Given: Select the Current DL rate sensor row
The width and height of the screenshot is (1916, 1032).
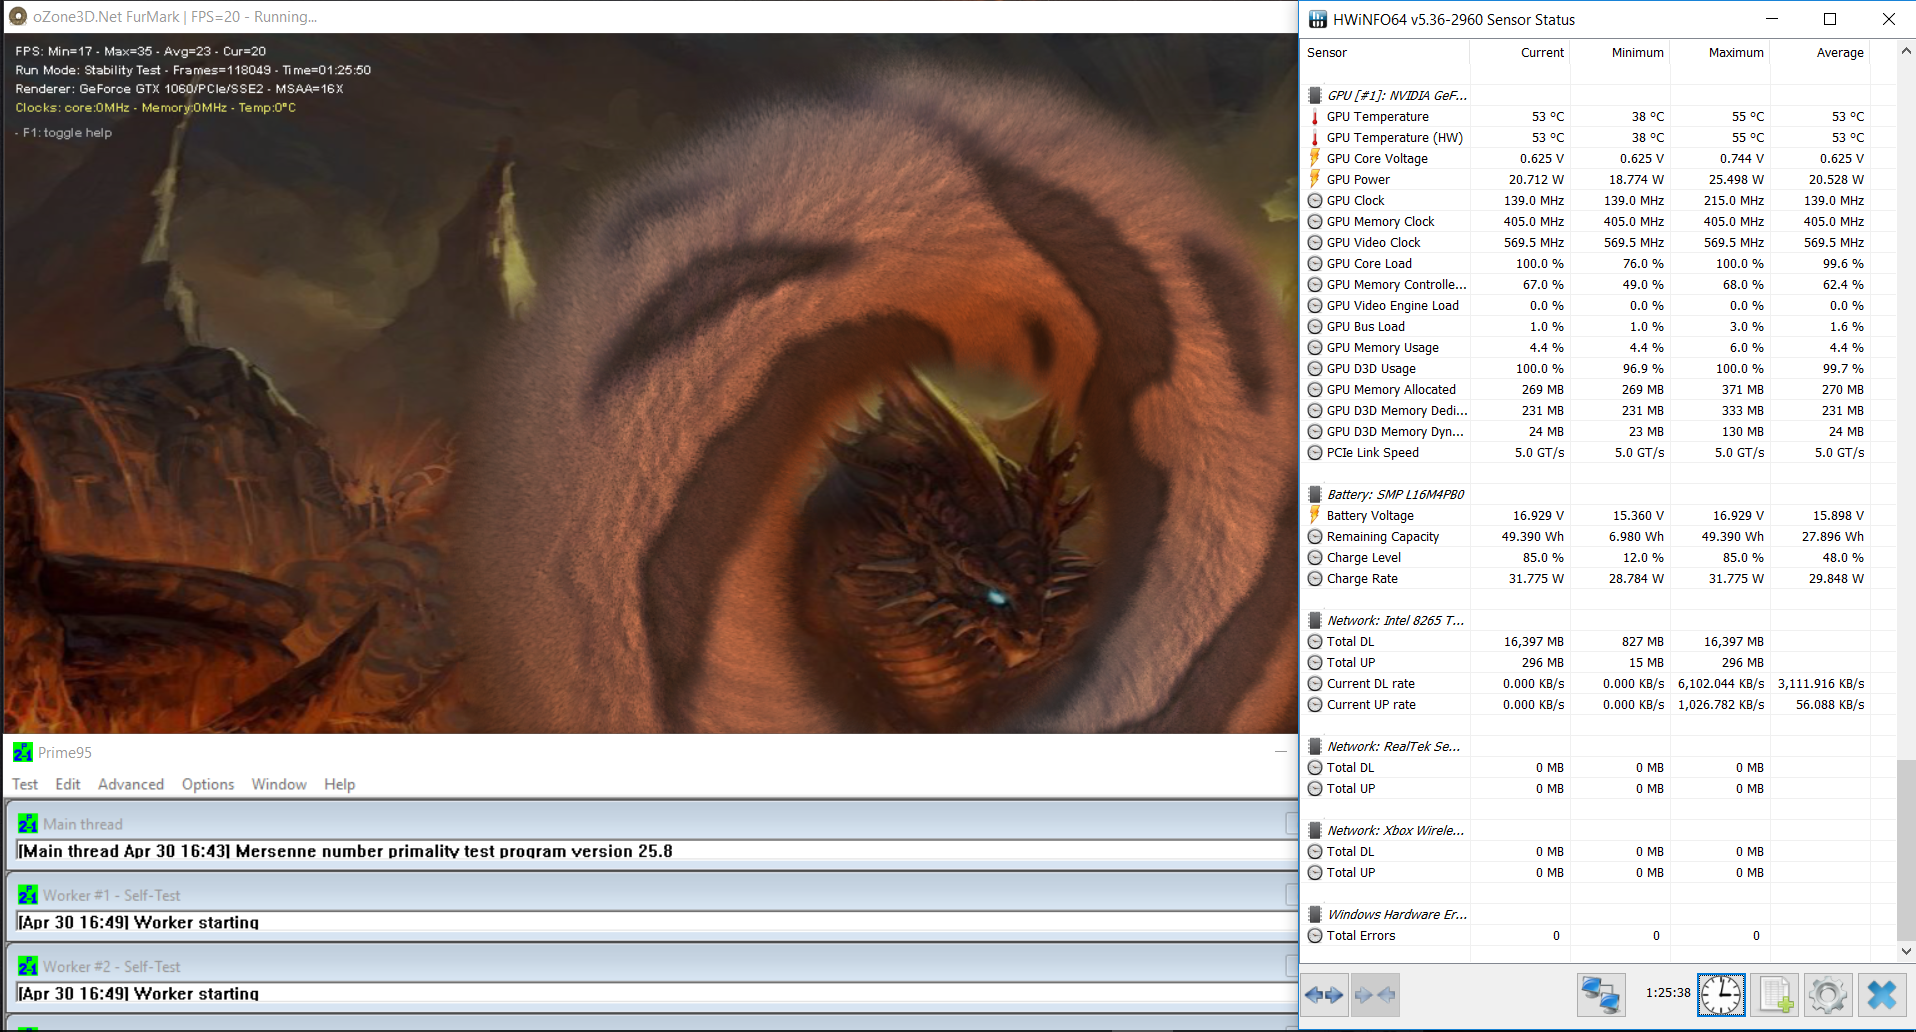Looking at the screenshot, I should [x=1598, y=684].
